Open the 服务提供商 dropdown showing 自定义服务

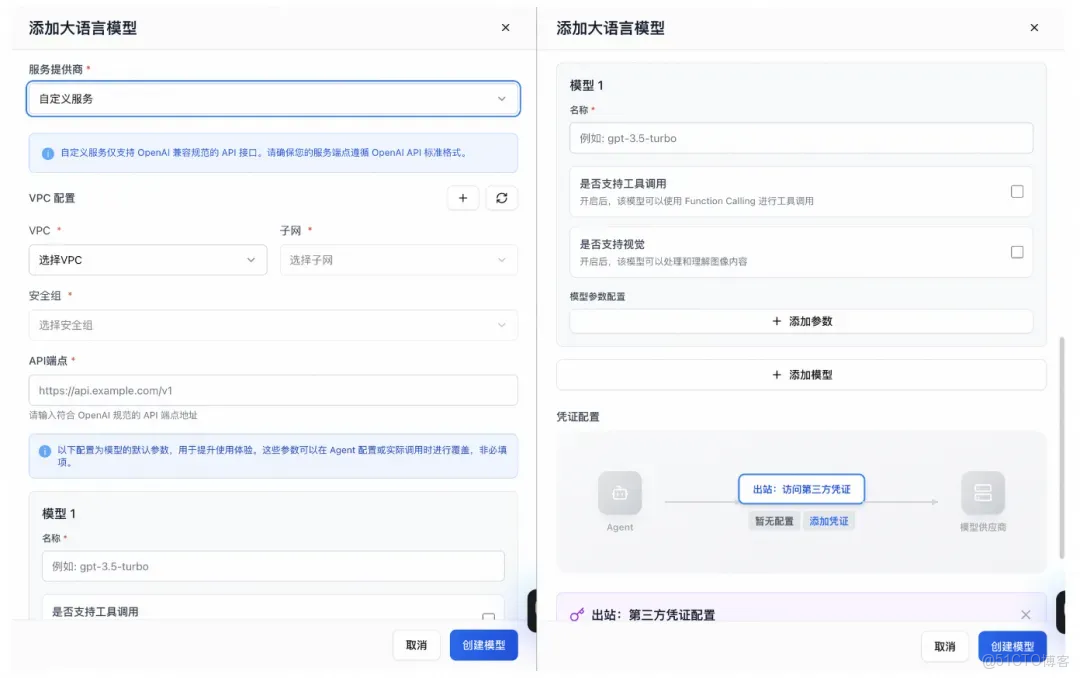click(x=271, y=99)
